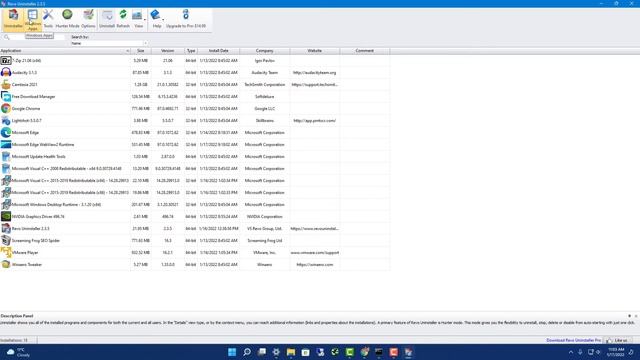Click NVIDIA Corporation company cell
The height and width of the screenshot is (360, 640).
[265, 216]
